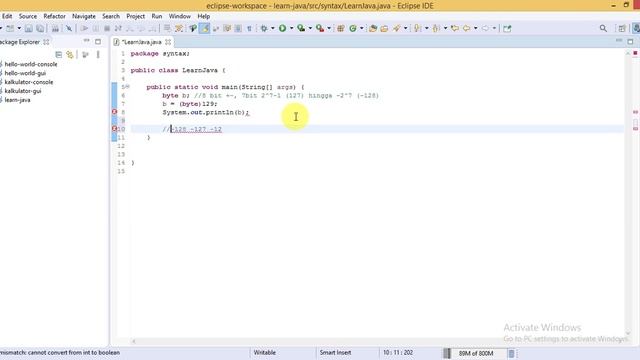Open the Window menu
This screenshot has height=360, width=640.
tap(180, 16)
